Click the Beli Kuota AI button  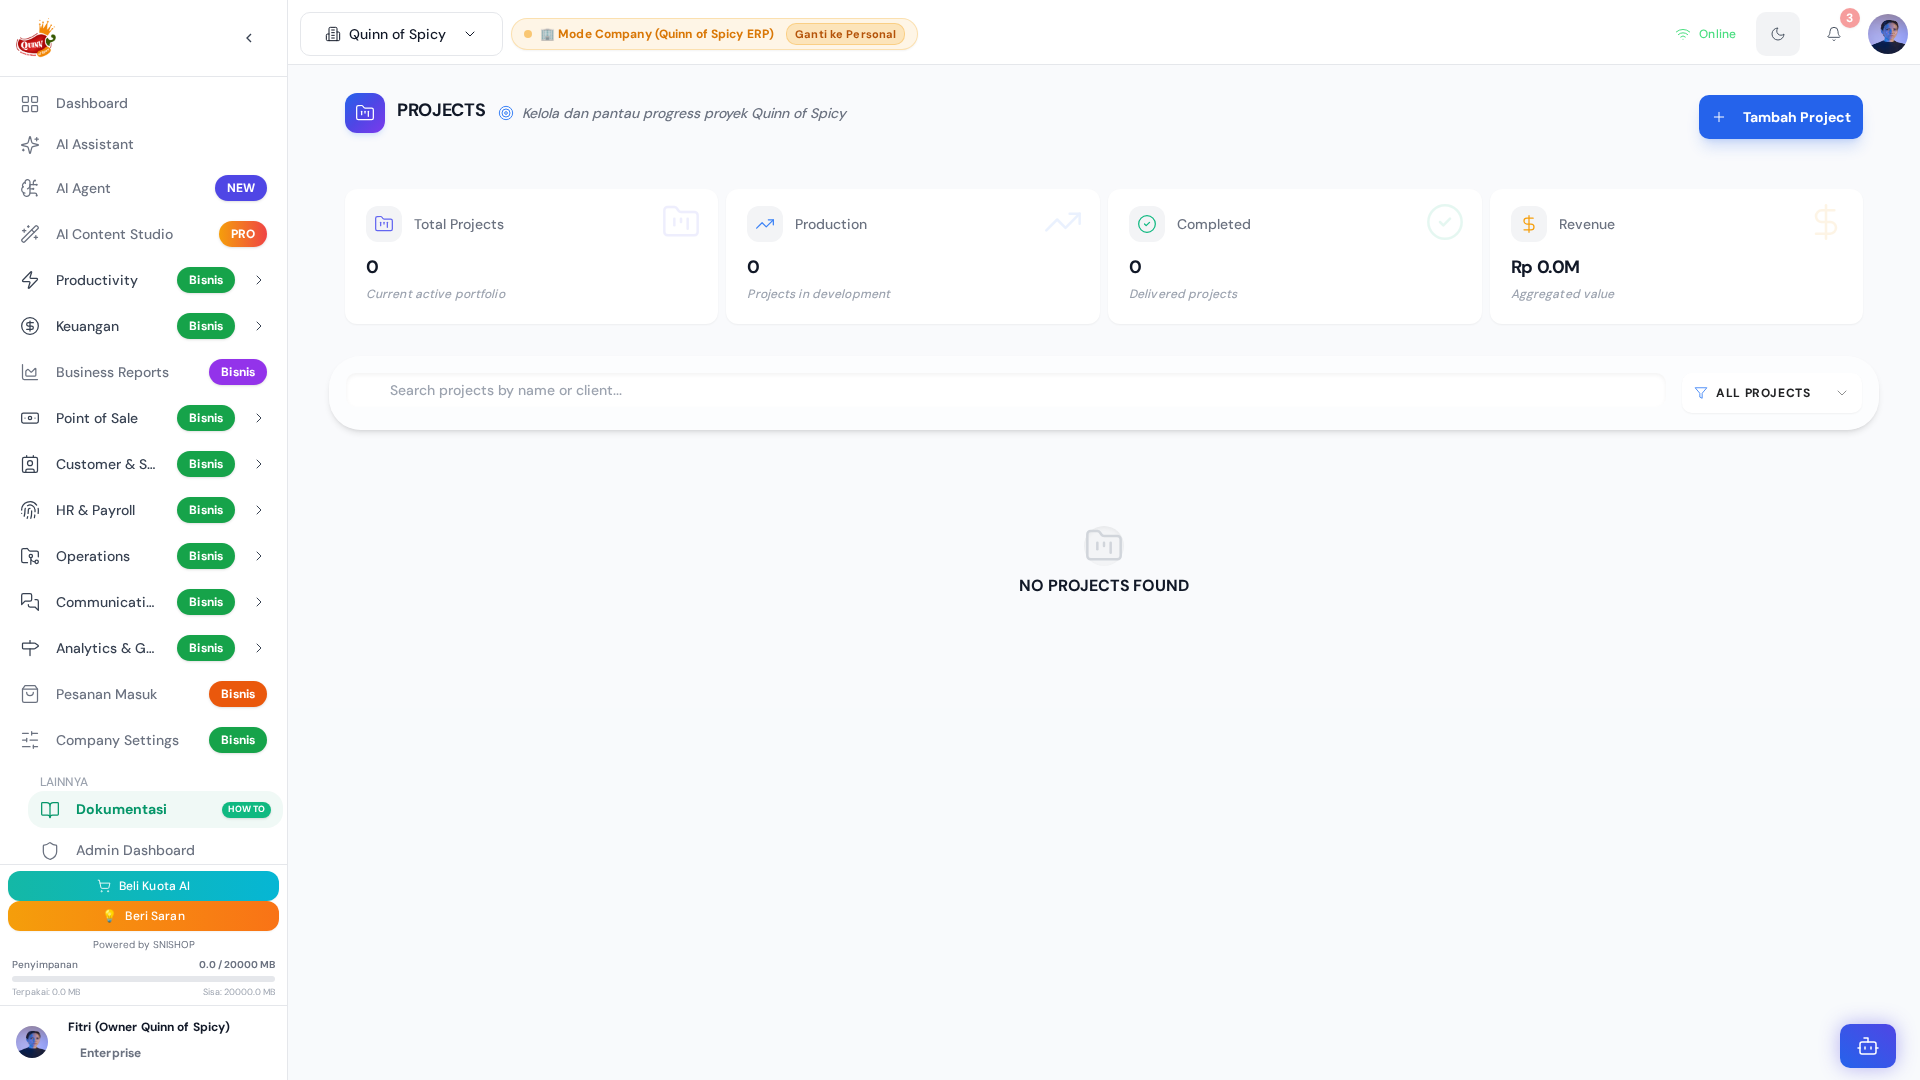[143, 886]
